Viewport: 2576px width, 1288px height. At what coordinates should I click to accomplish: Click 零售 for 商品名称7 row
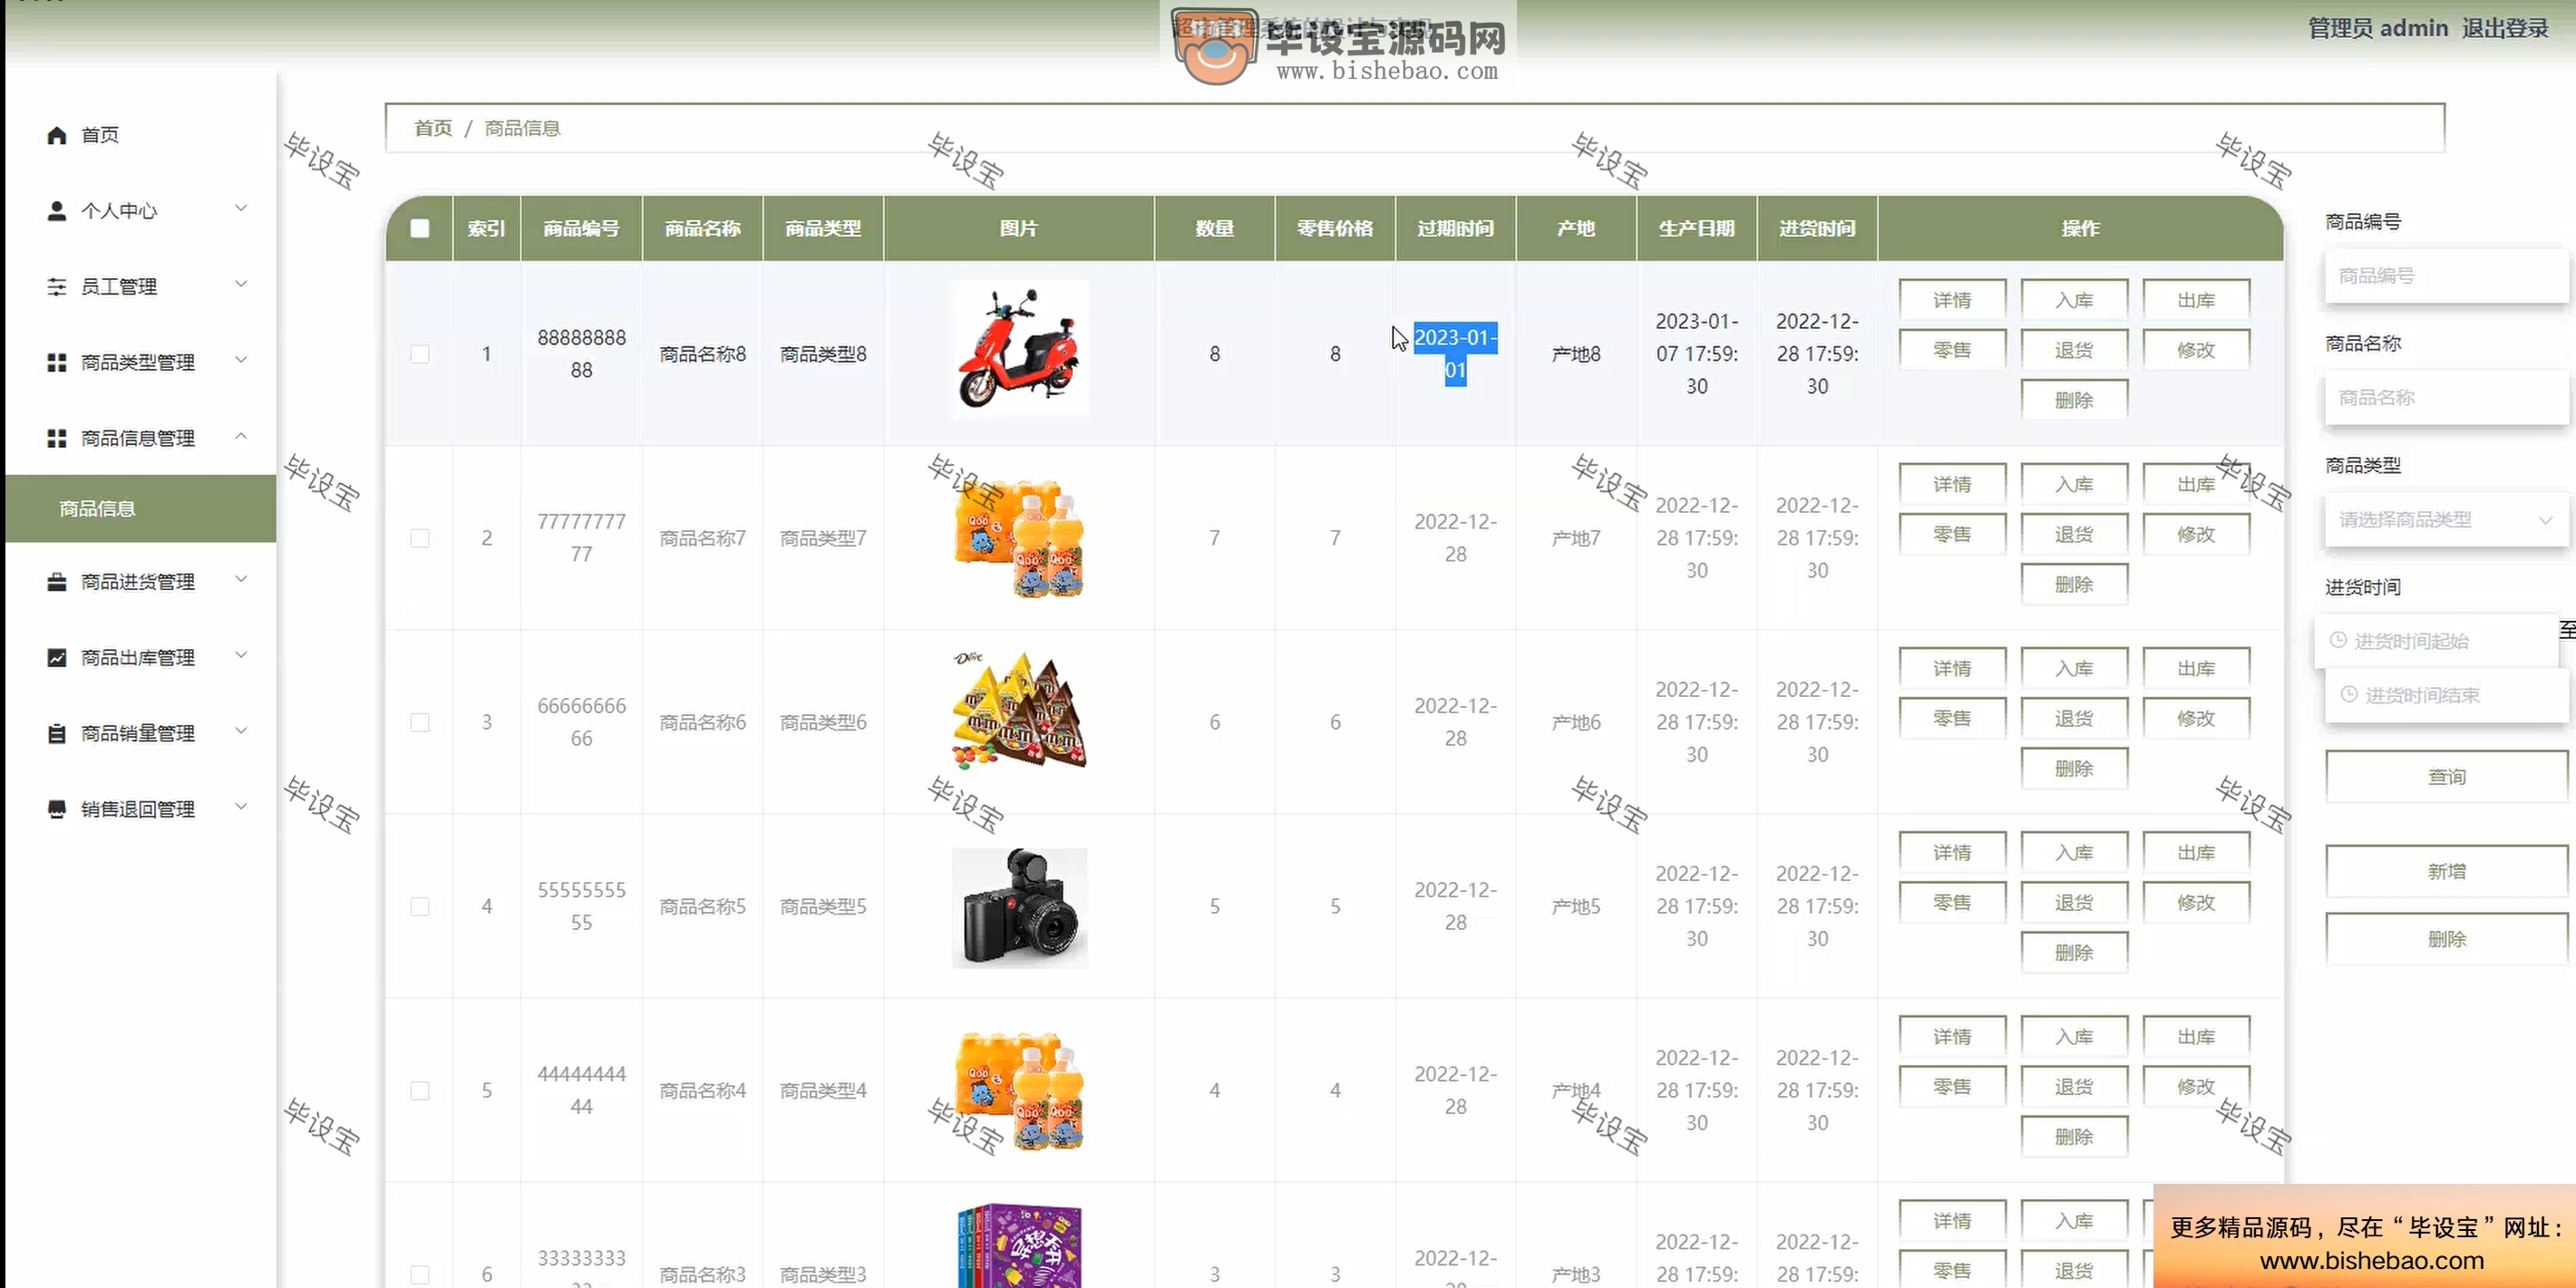[x=1952, y=534]
